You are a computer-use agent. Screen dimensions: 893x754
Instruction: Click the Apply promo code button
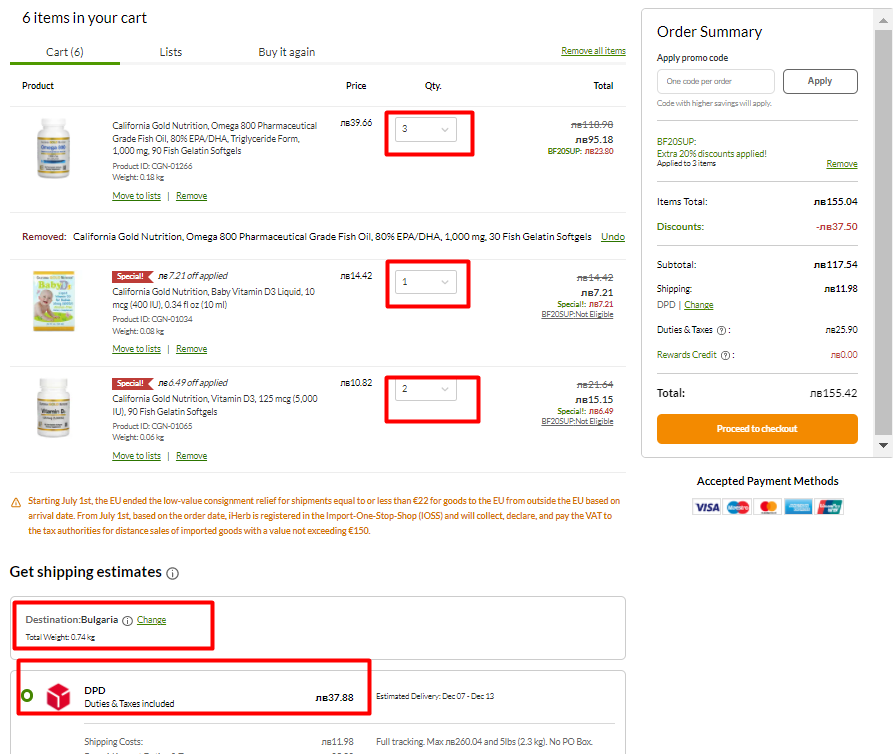[819, 81]
